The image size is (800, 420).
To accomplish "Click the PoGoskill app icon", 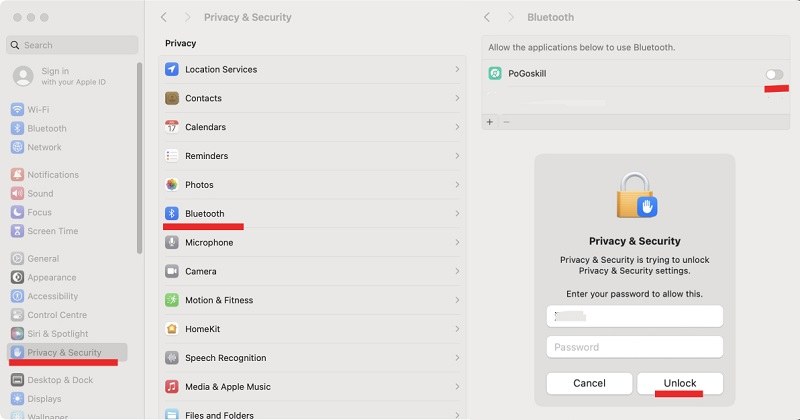I will [495, 74].
